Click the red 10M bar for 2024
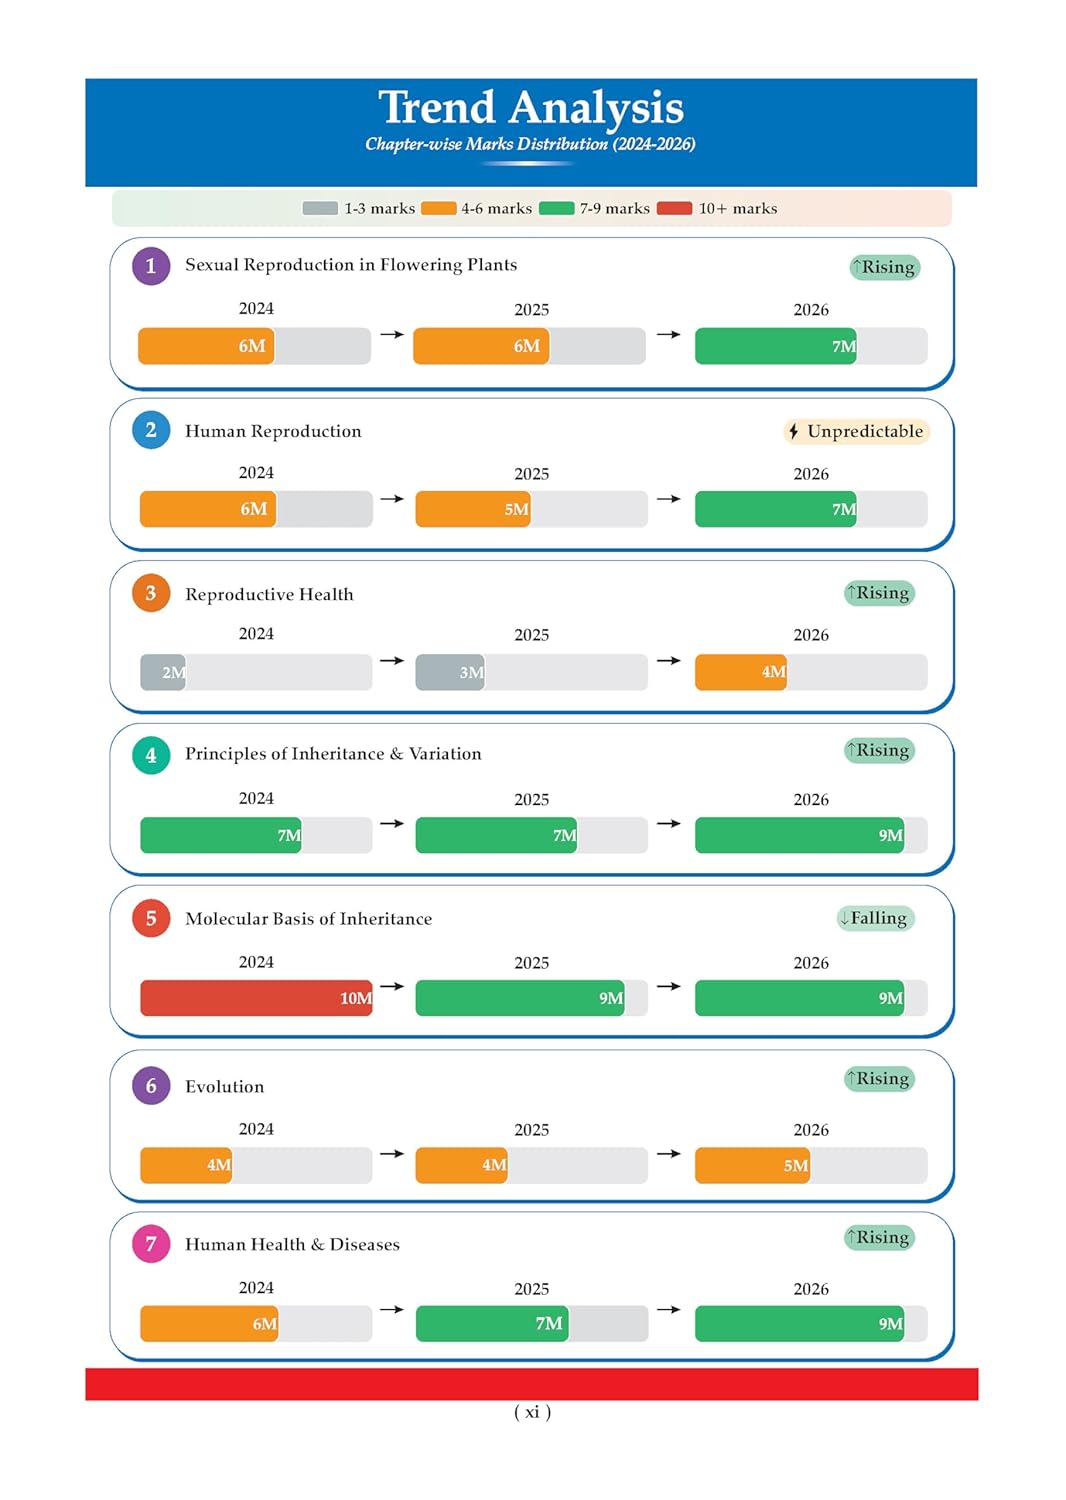This screenshot has height=1500, width=1066. point(256,998)
